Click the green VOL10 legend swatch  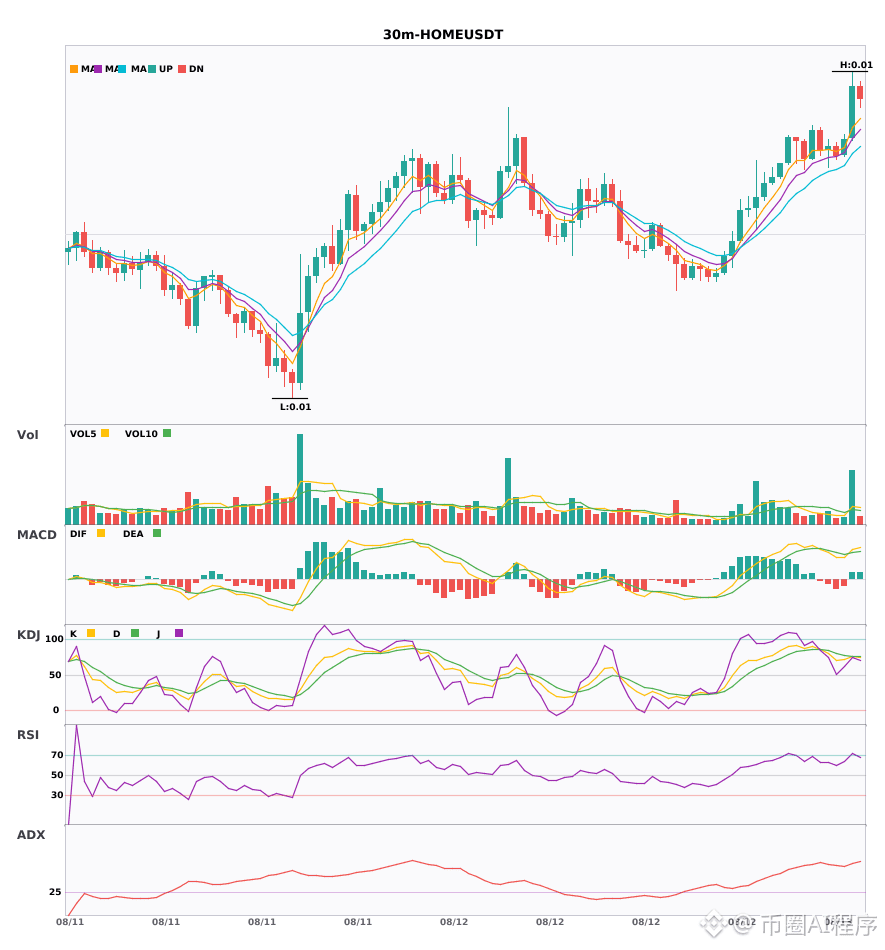[167, 433]
